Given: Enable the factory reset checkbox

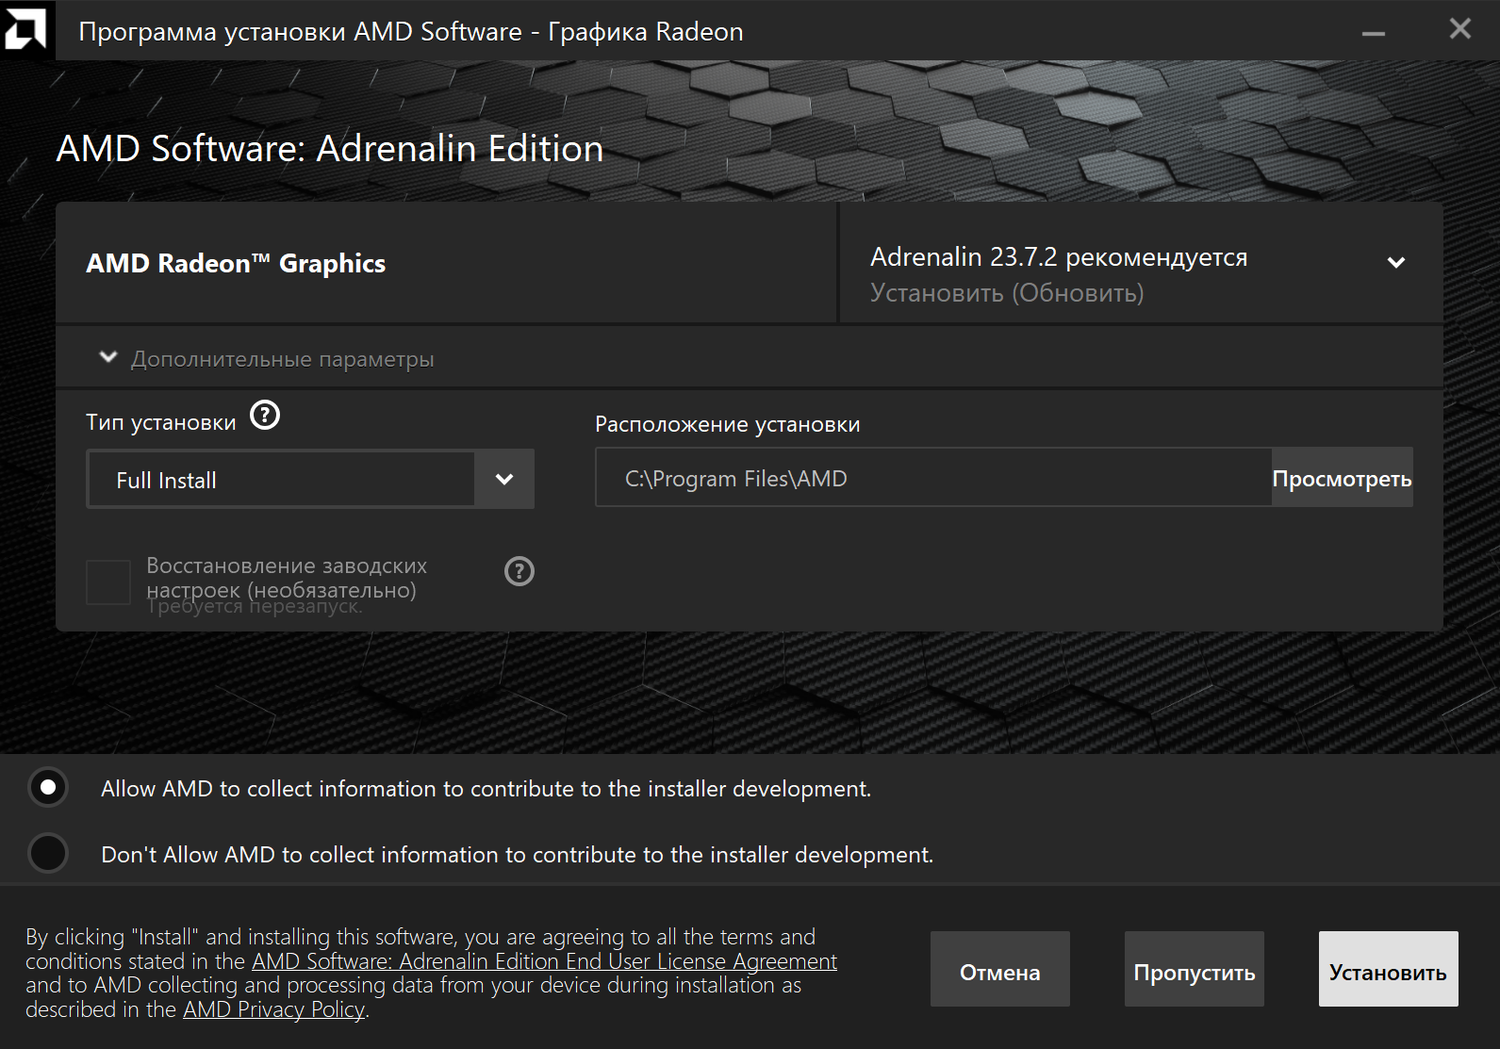Looking at the screenshot, I should click(x=108, y=582).
